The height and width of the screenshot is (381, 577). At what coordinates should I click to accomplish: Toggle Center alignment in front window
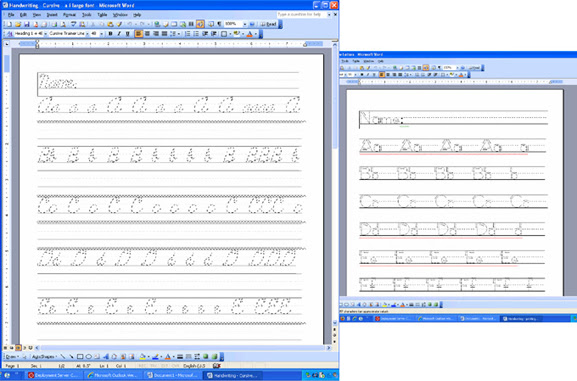(147, 34)
